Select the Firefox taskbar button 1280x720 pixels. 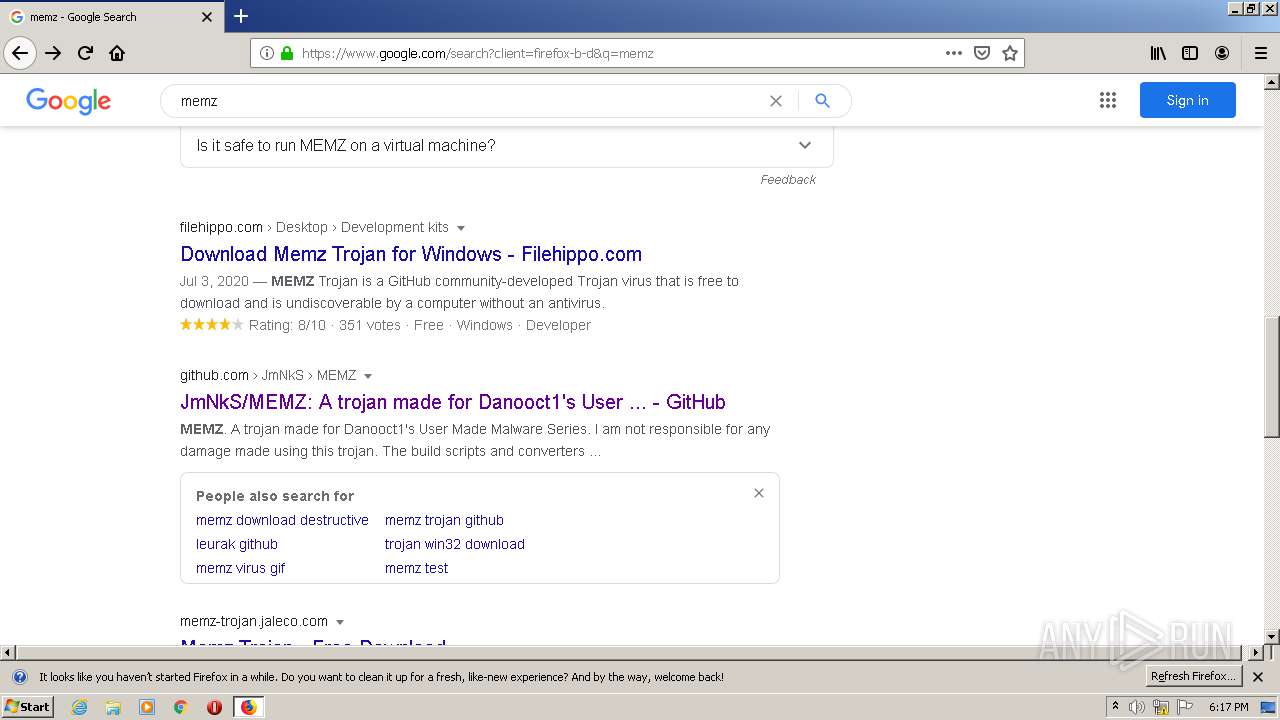249,707
